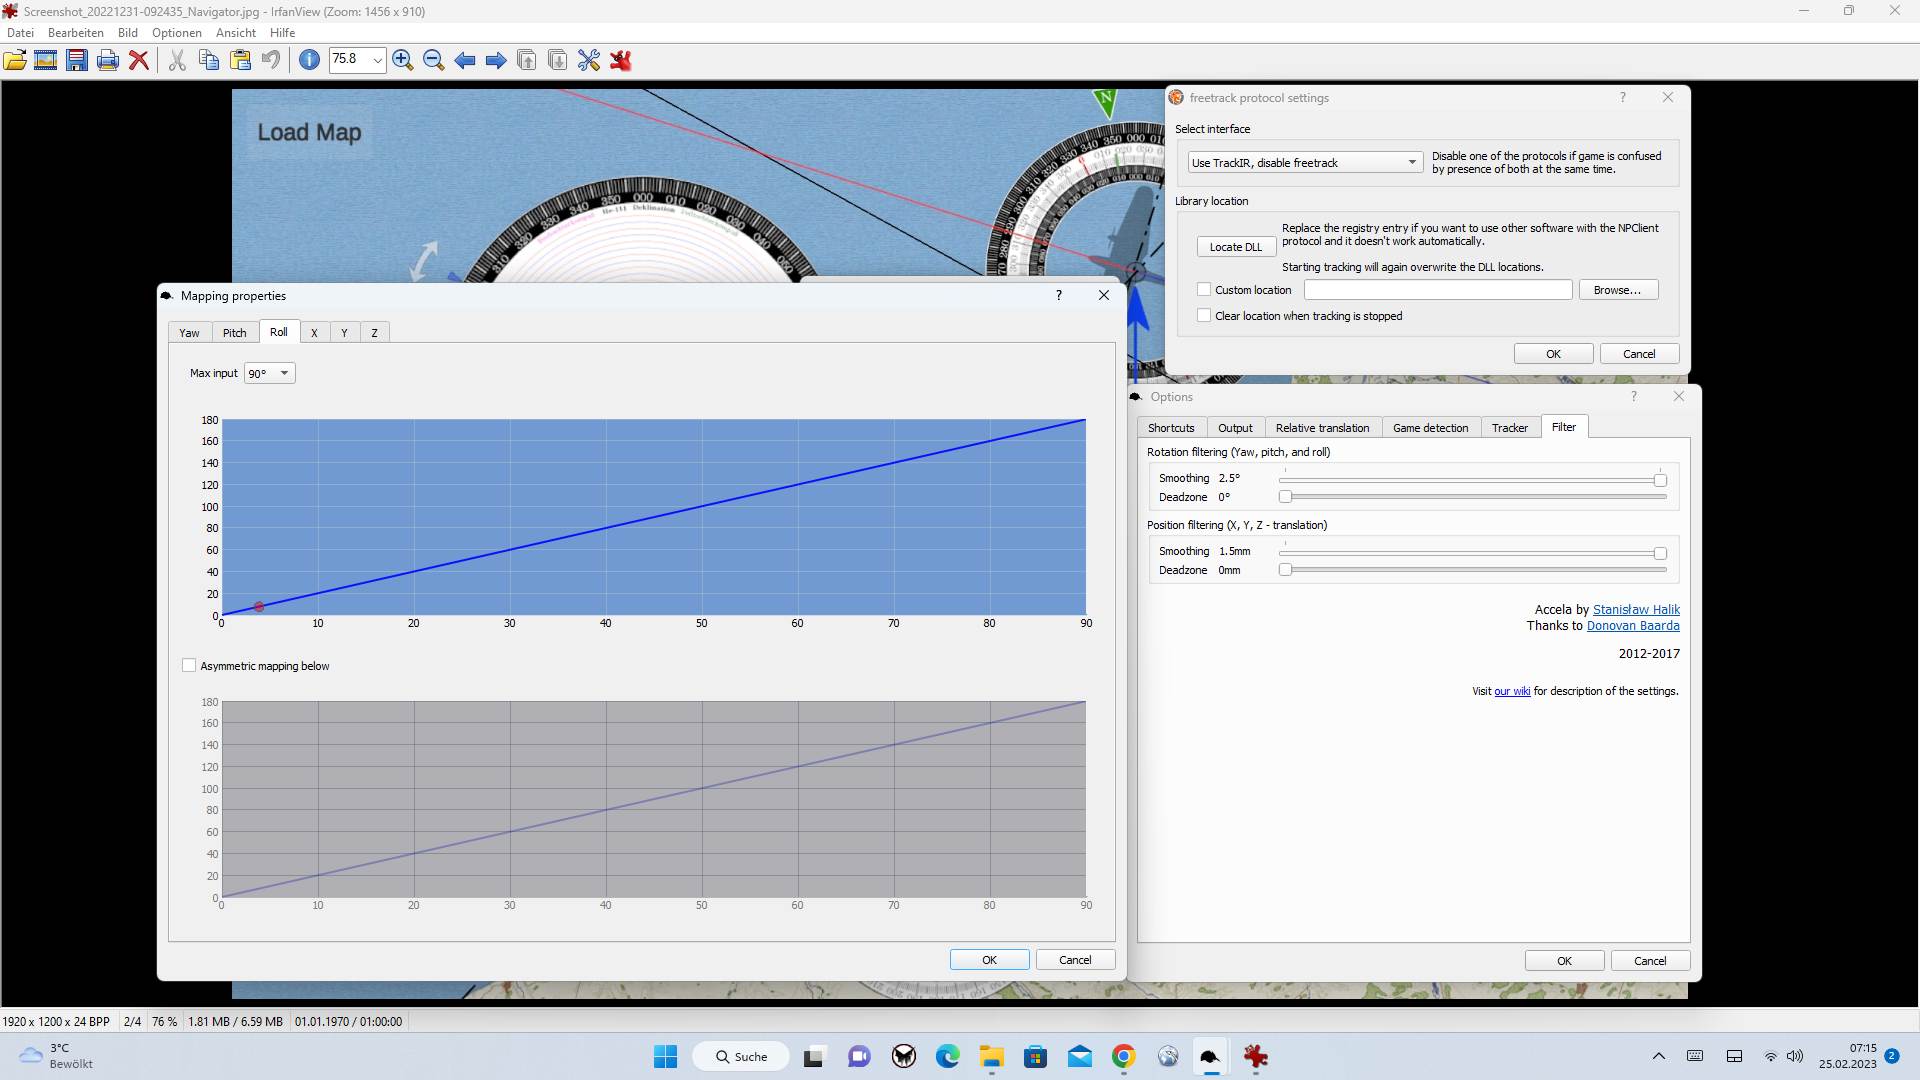1920x1080 pixels.
Task: Click the save floppy disk icon
Action: pos(77,60)
